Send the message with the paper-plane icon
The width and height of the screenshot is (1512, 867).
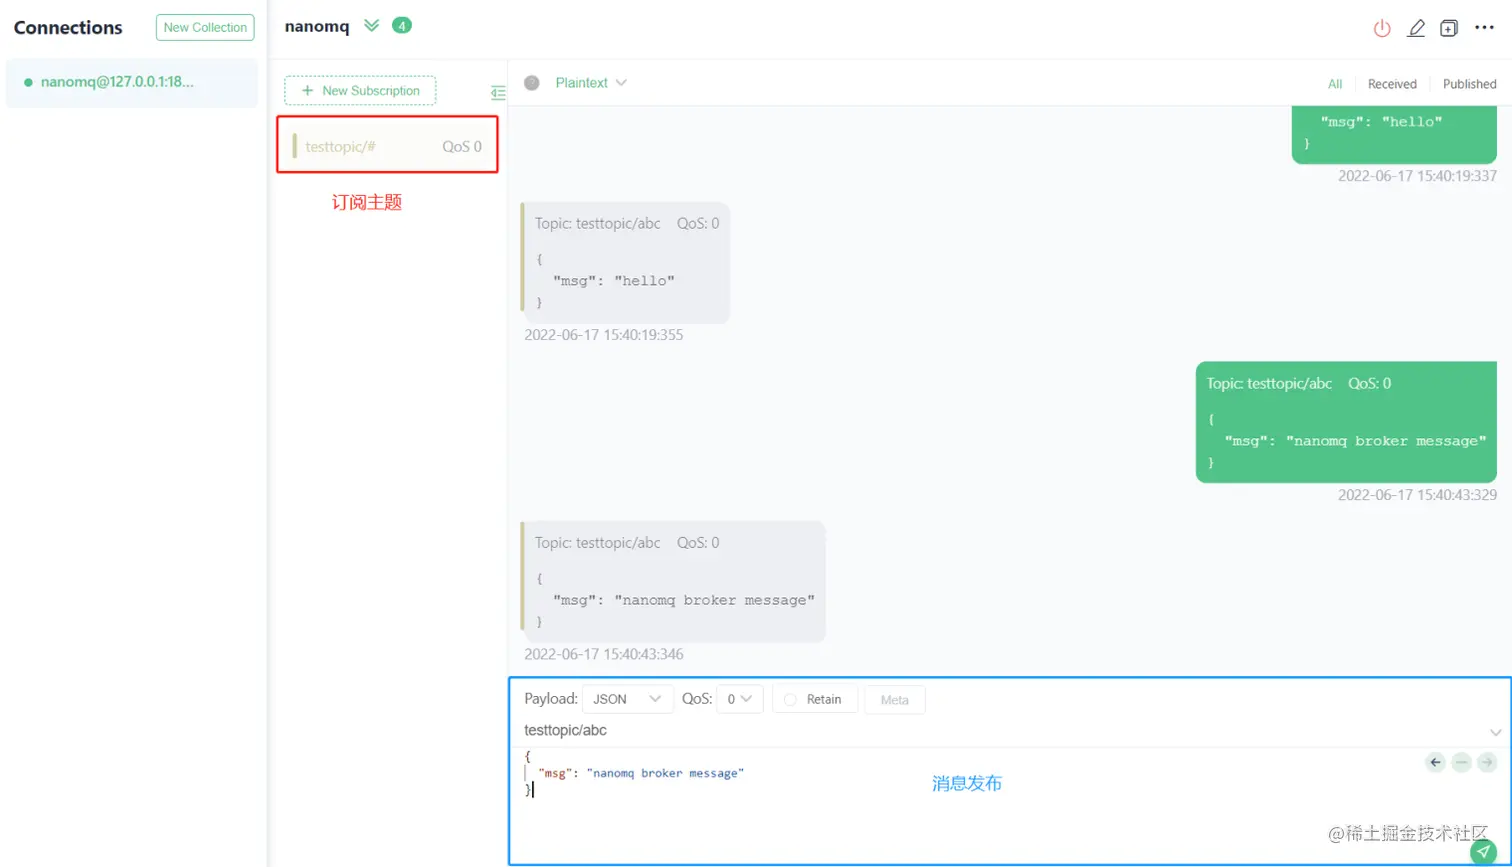(x=1484, y=852)
